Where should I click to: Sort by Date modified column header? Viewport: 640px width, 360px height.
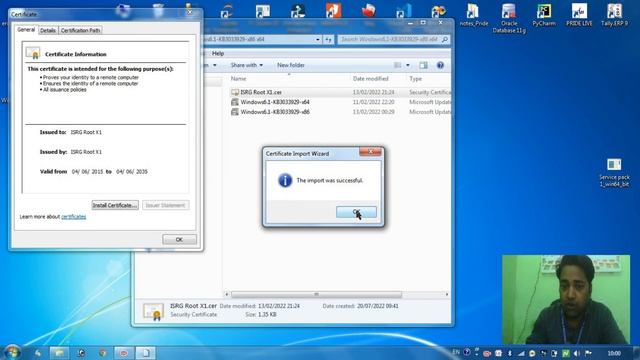click(x=371, y=79)
